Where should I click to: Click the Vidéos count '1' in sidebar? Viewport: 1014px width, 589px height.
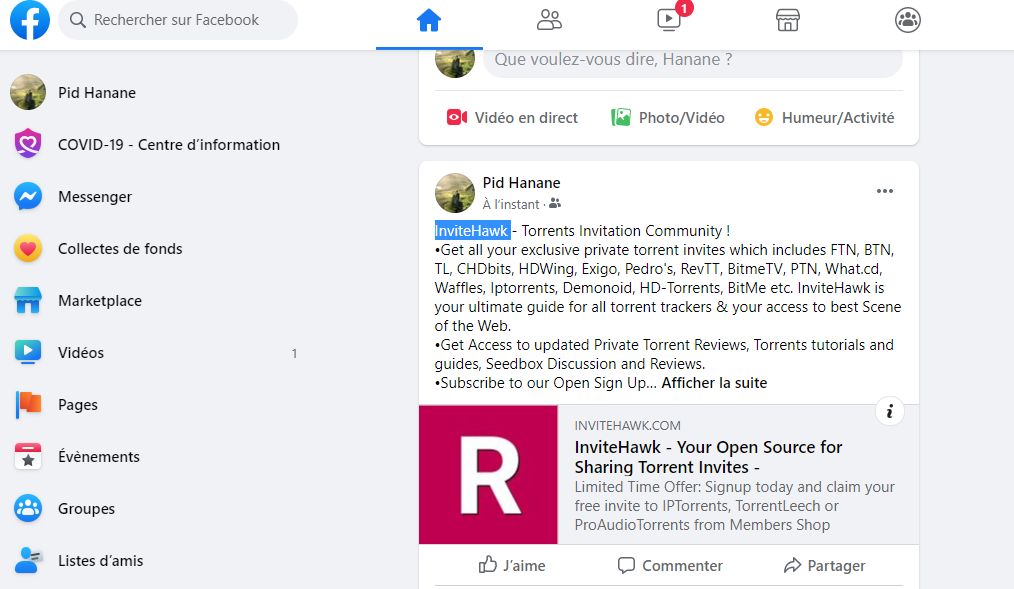pyautogui.click(x=294, y=354)
